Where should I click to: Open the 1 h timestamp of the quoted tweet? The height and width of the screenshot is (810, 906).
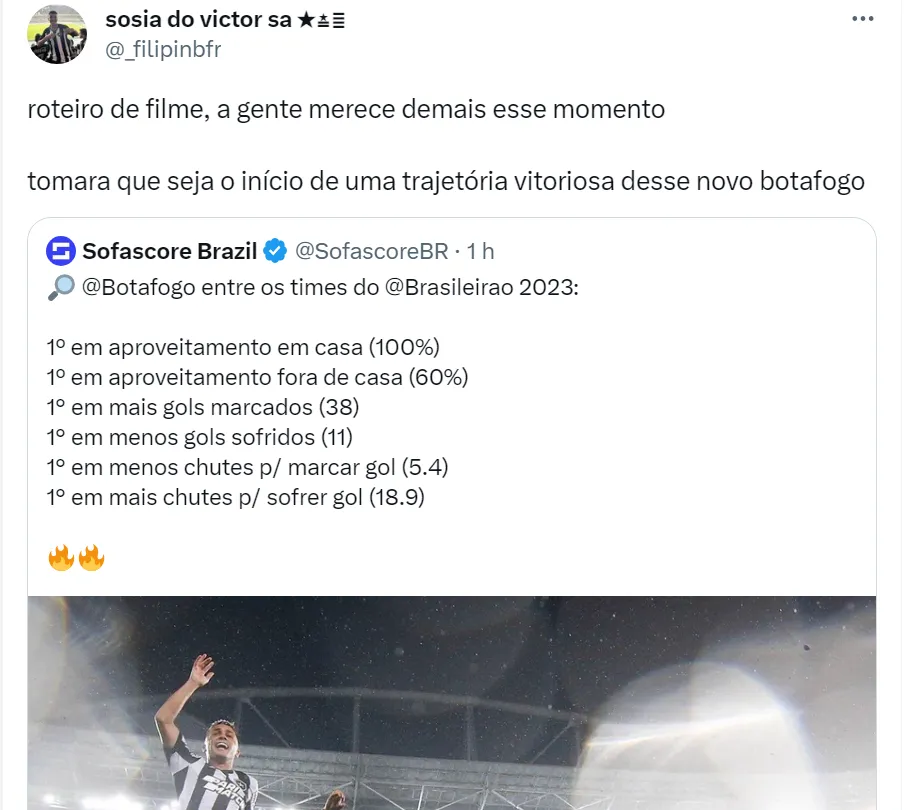[x=480, y=251]
